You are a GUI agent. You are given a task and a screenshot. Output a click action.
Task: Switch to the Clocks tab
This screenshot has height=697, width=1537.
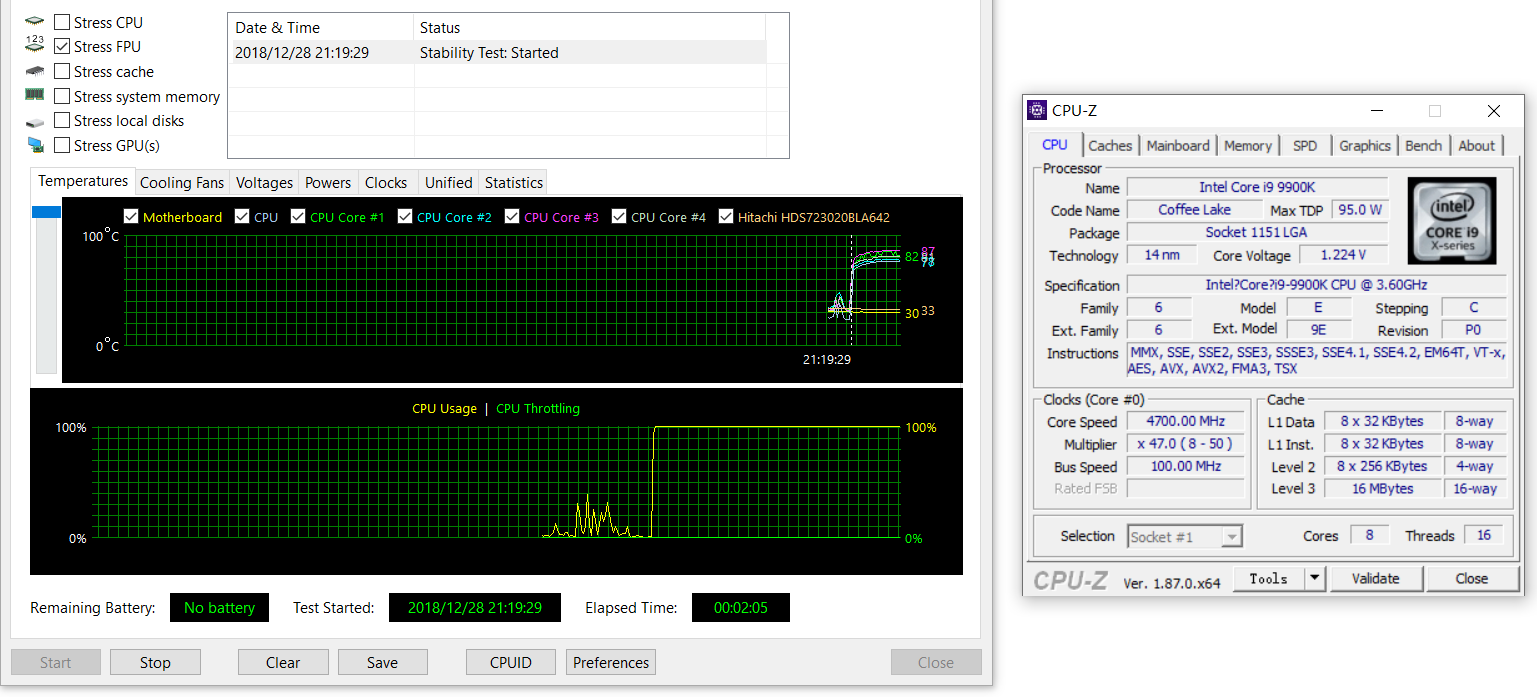[x=386, y=183]
